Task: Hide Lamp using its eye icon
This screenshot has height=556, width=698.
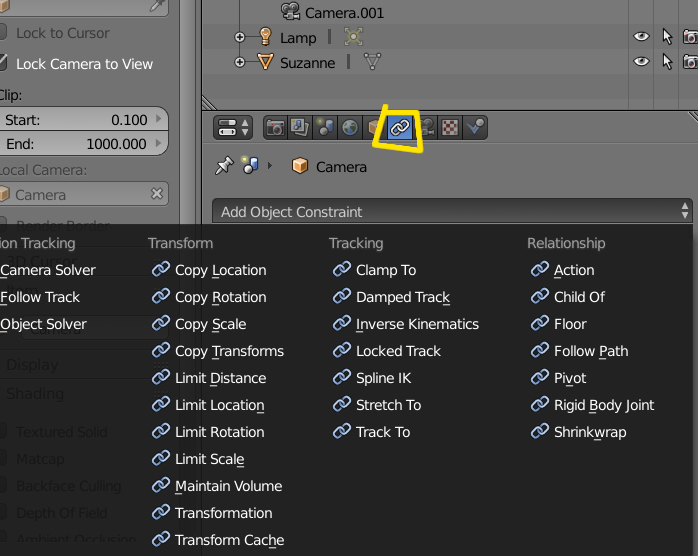Action: pyautogui.click(x=641, y=36)
